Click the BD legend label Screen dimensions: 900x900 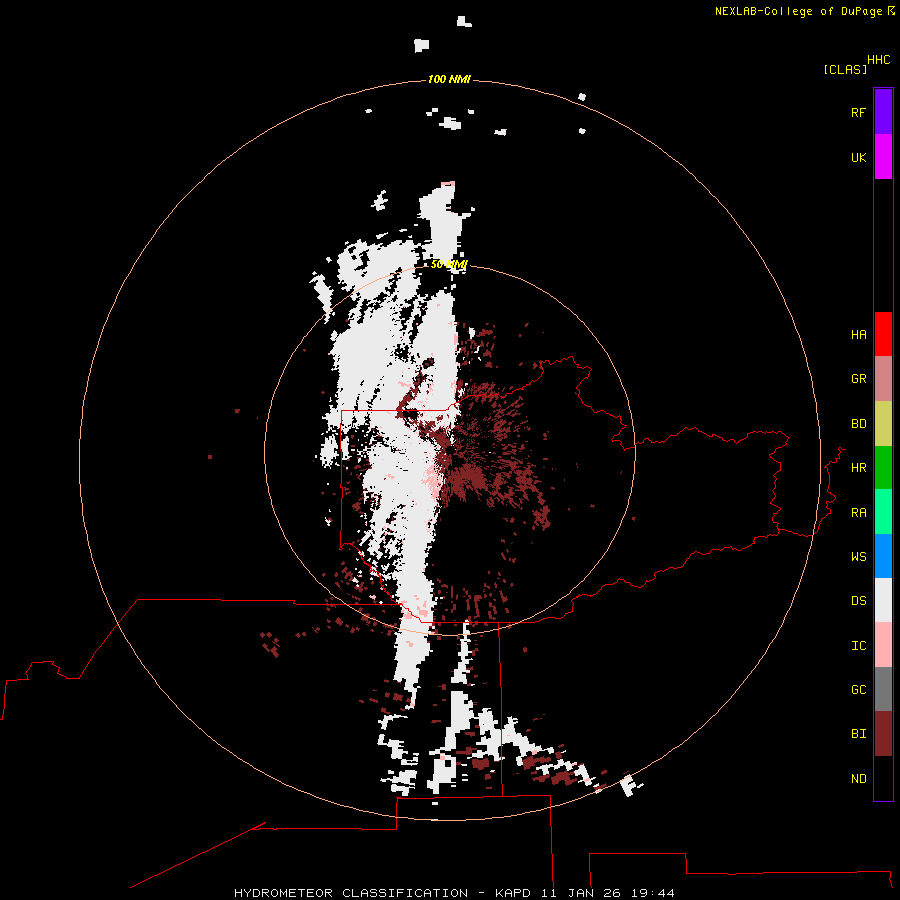point(858,424)
